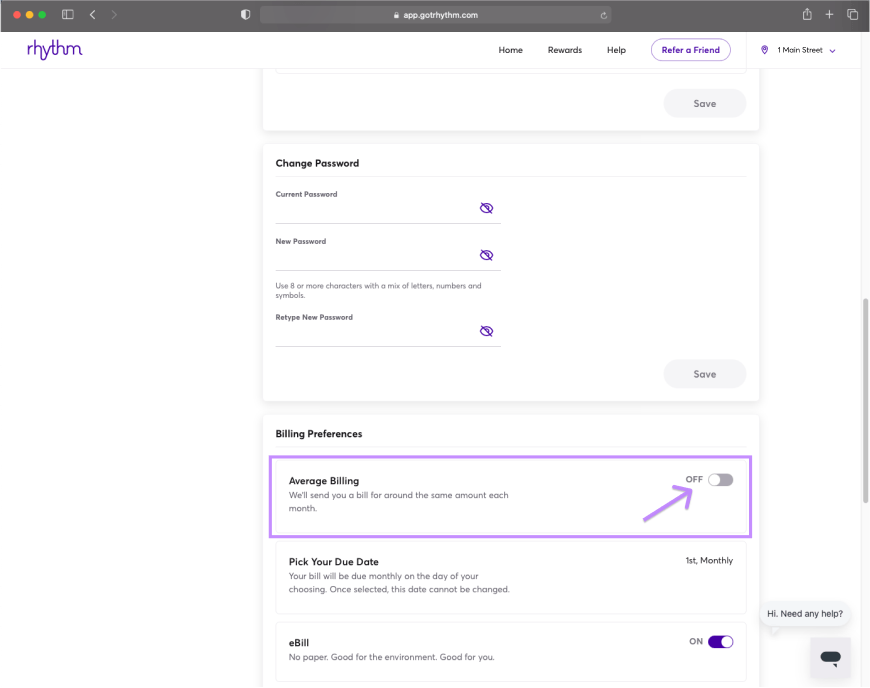Viewport: 870px width, 688px height.
Task: Reveal New Password using eye icon
Action: [486, 255]
